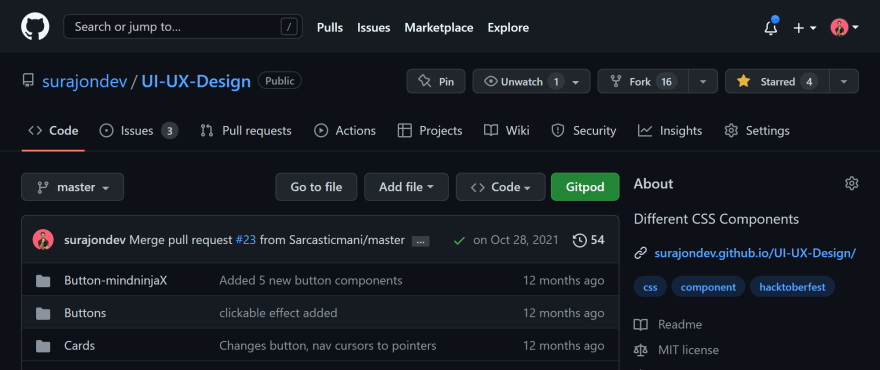
Task: Open 'Changes button, nav cursors to pointers' commit
Action: pyautogui.click(x=328, y=345)
